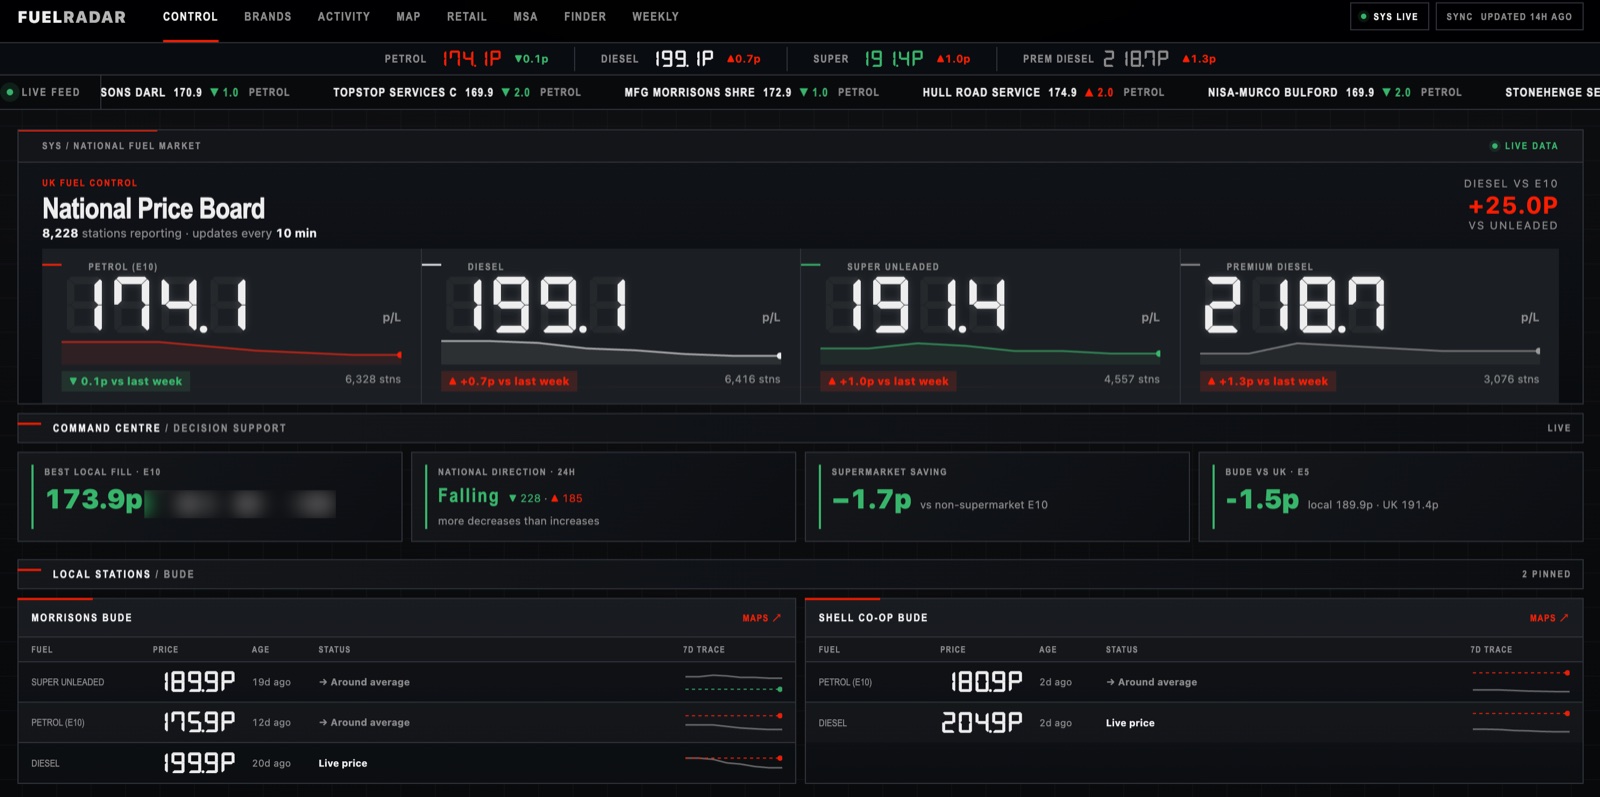Open the FUELRADAR logo home link
Screen dimensions: 1600x797
click(72, 17)
